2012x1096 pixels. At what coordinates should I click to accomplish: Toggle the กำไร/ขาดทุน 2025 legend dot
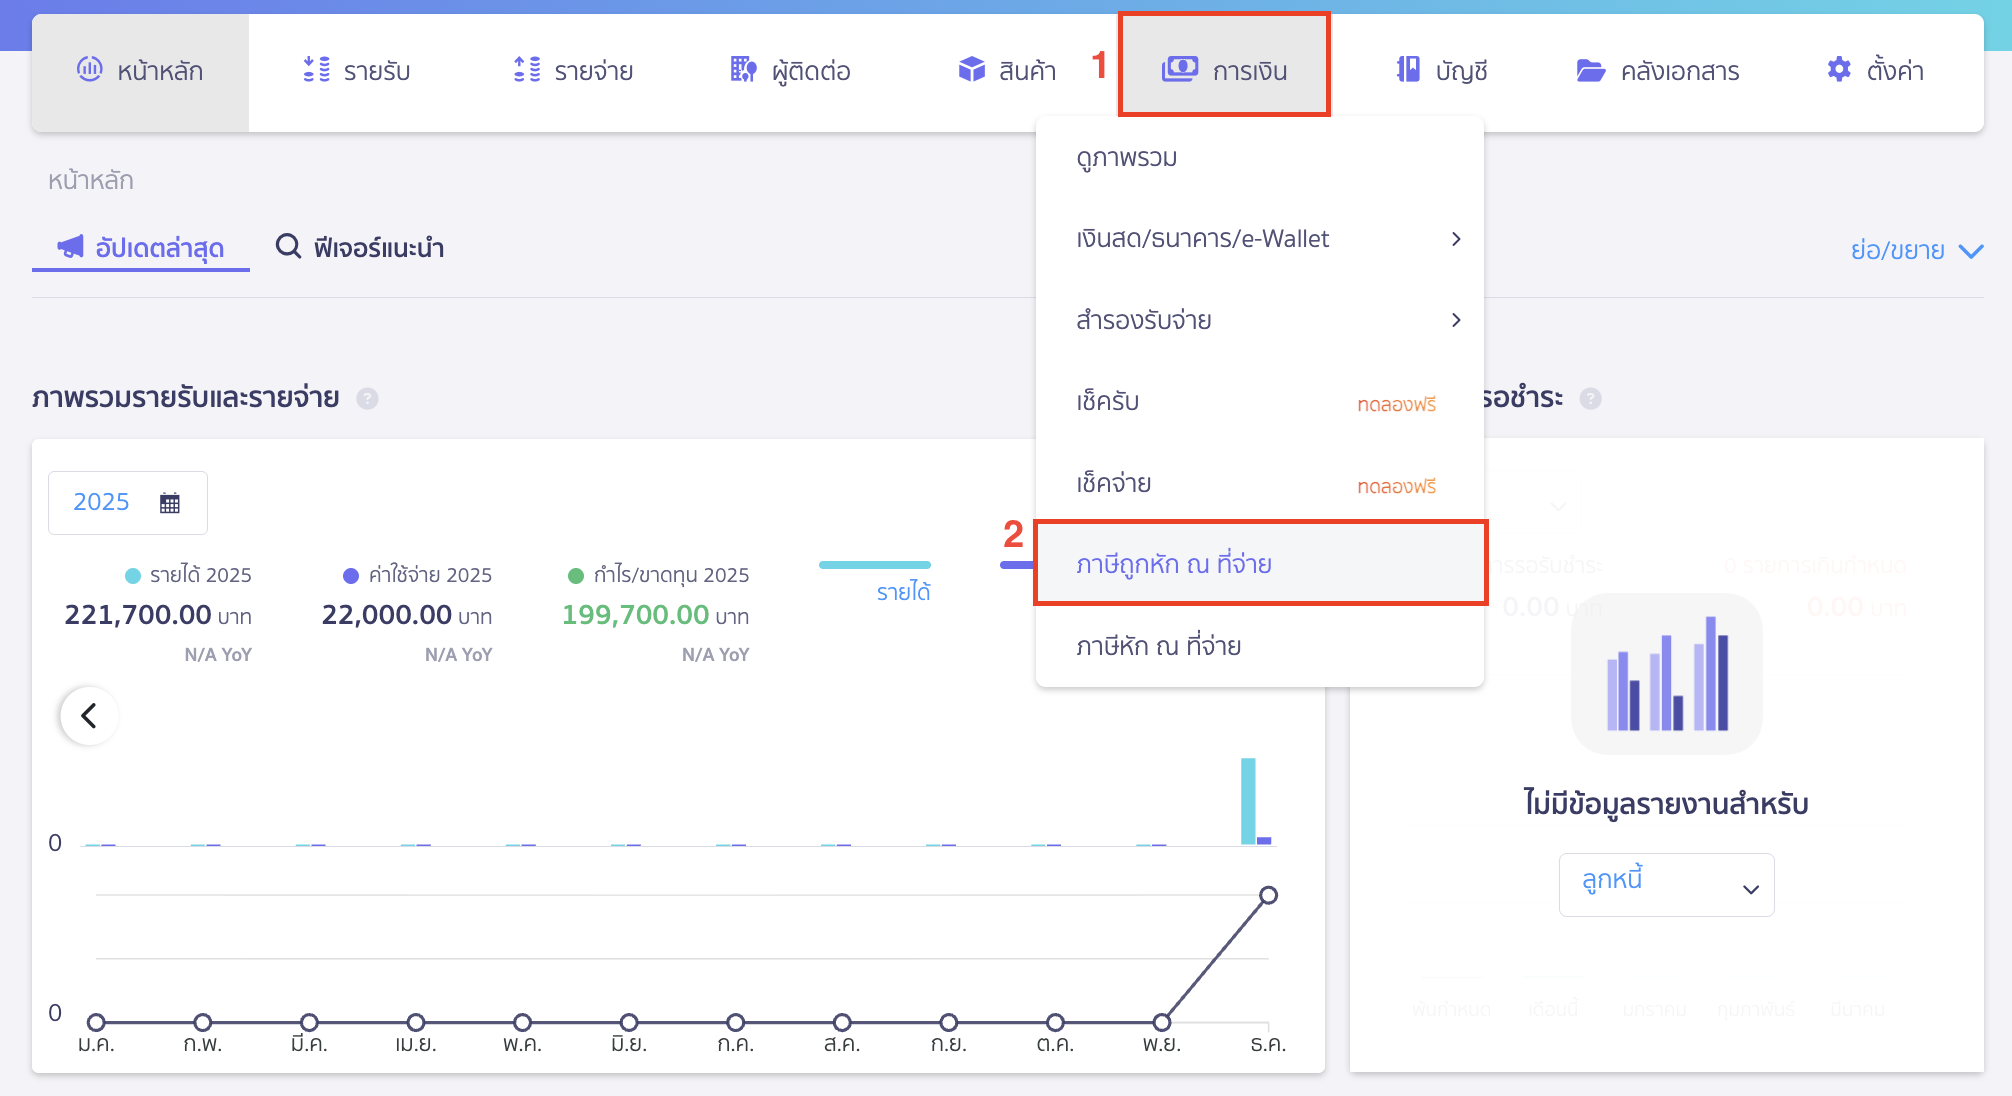point(576,576)
